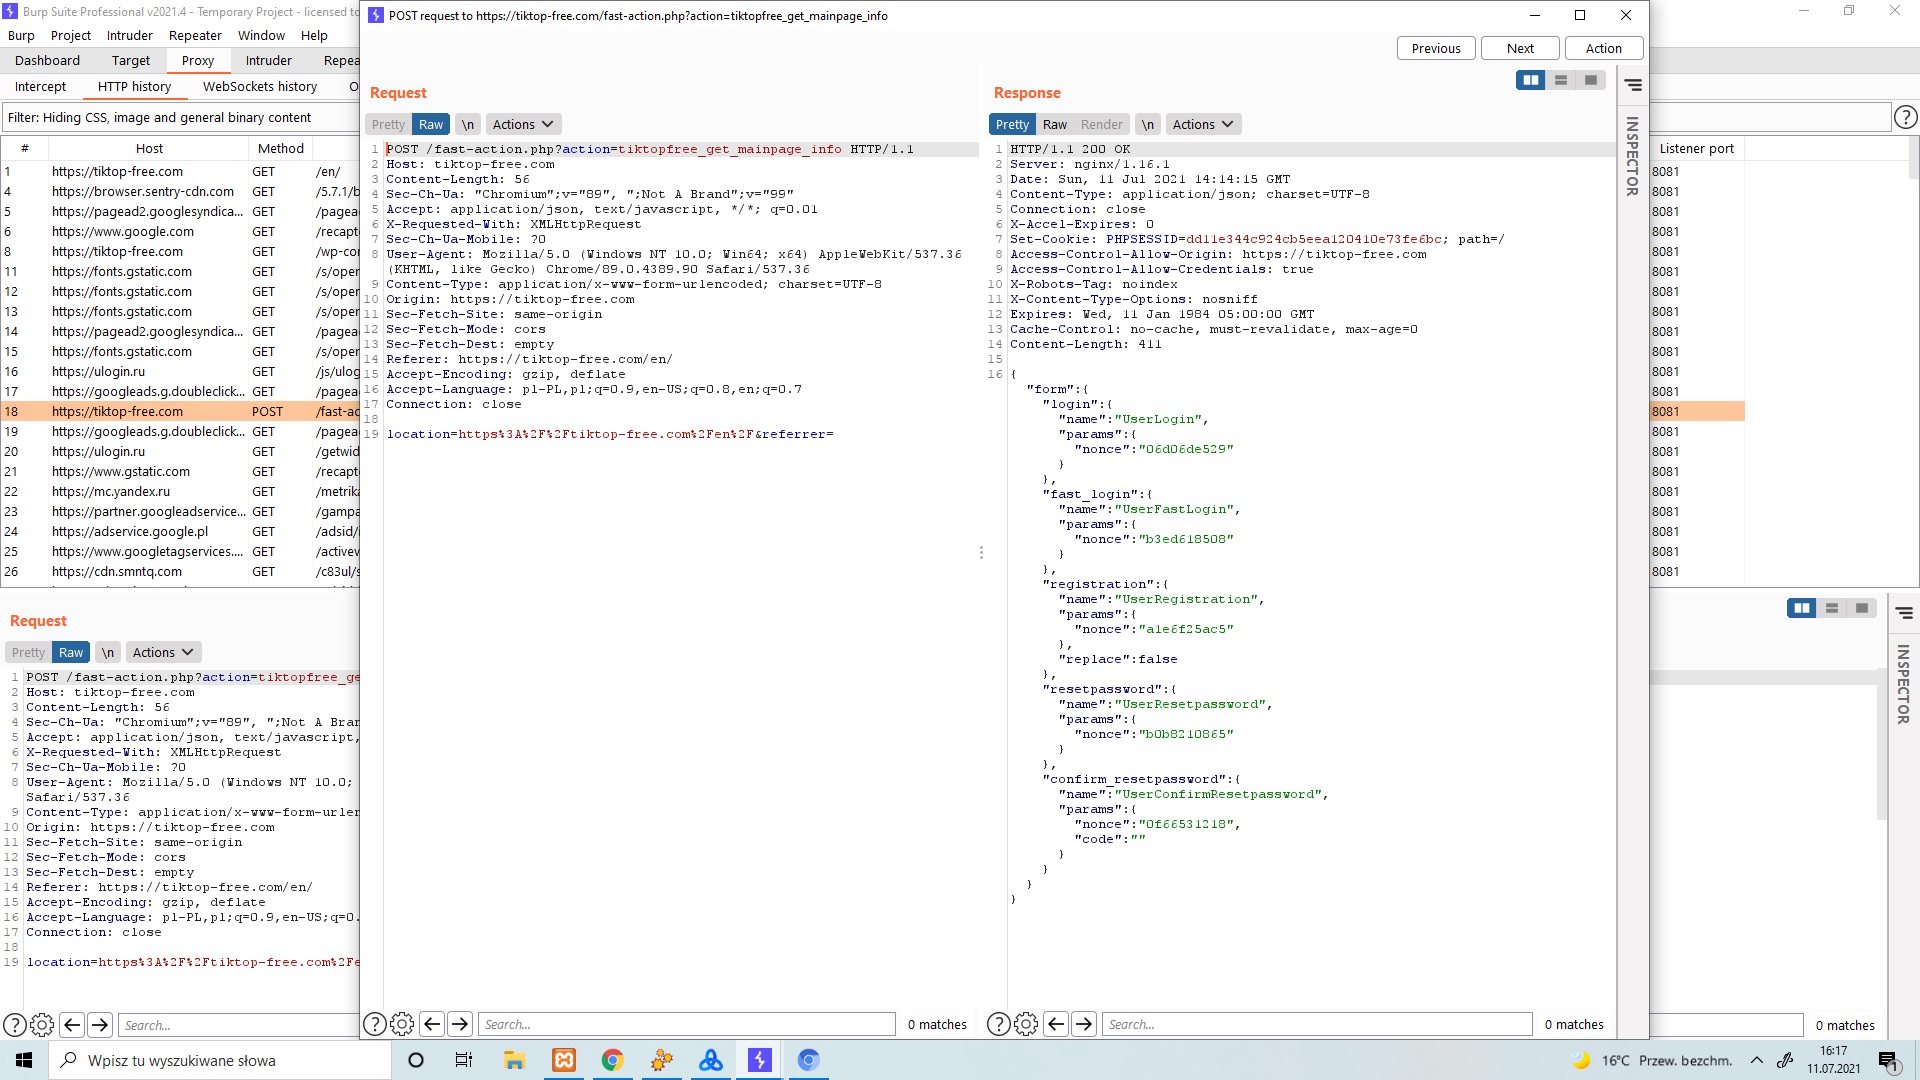
Task: Open inspector hamburger menu in popup window
Action: click(1633, 85)
